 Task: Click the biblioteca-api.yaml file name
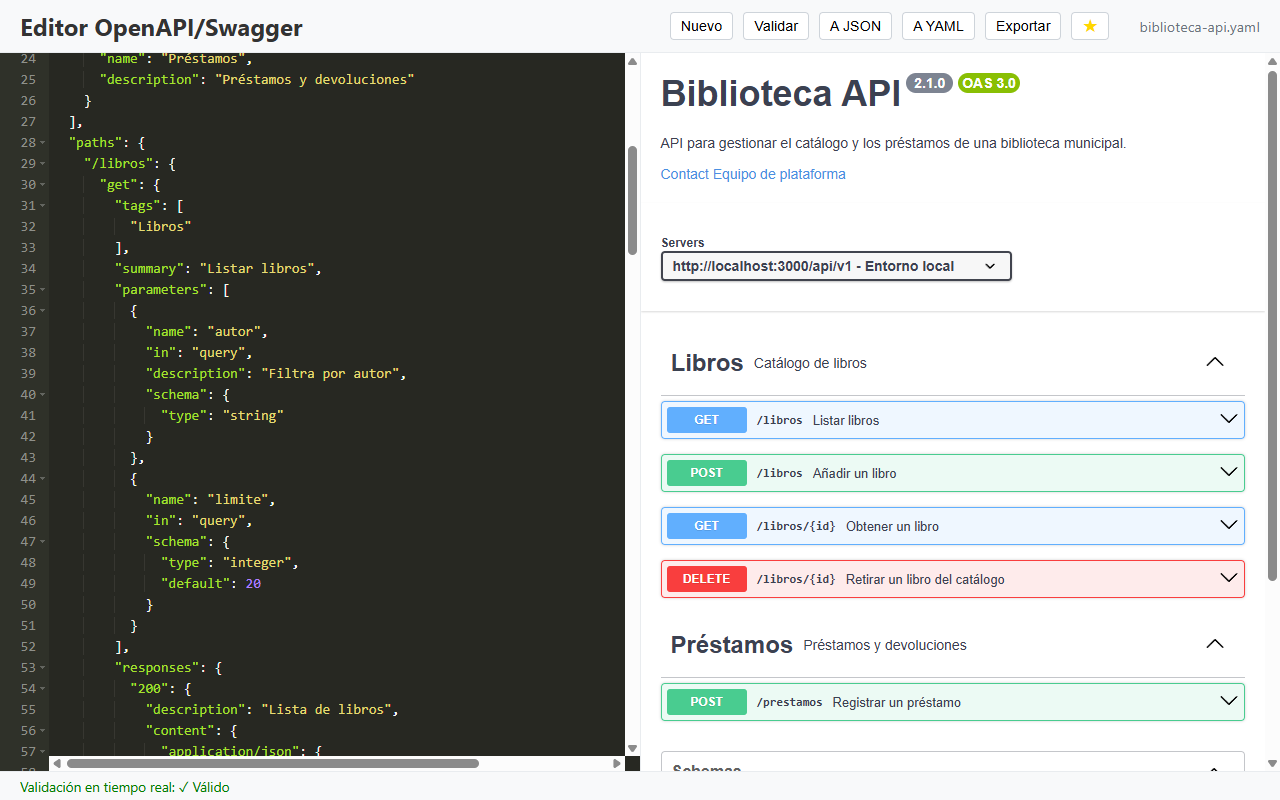coord(1200,27)
